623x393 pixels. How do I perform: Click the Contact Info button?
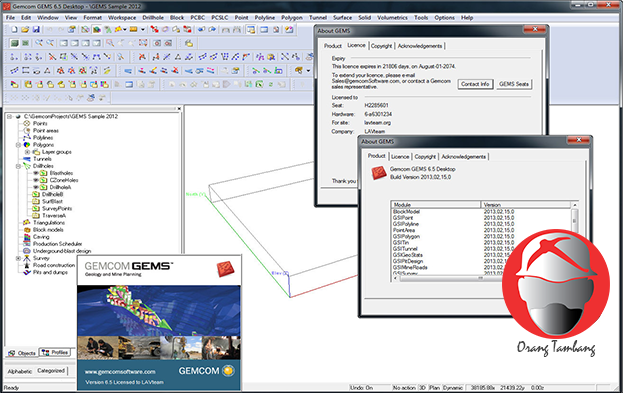pos(475,84)
